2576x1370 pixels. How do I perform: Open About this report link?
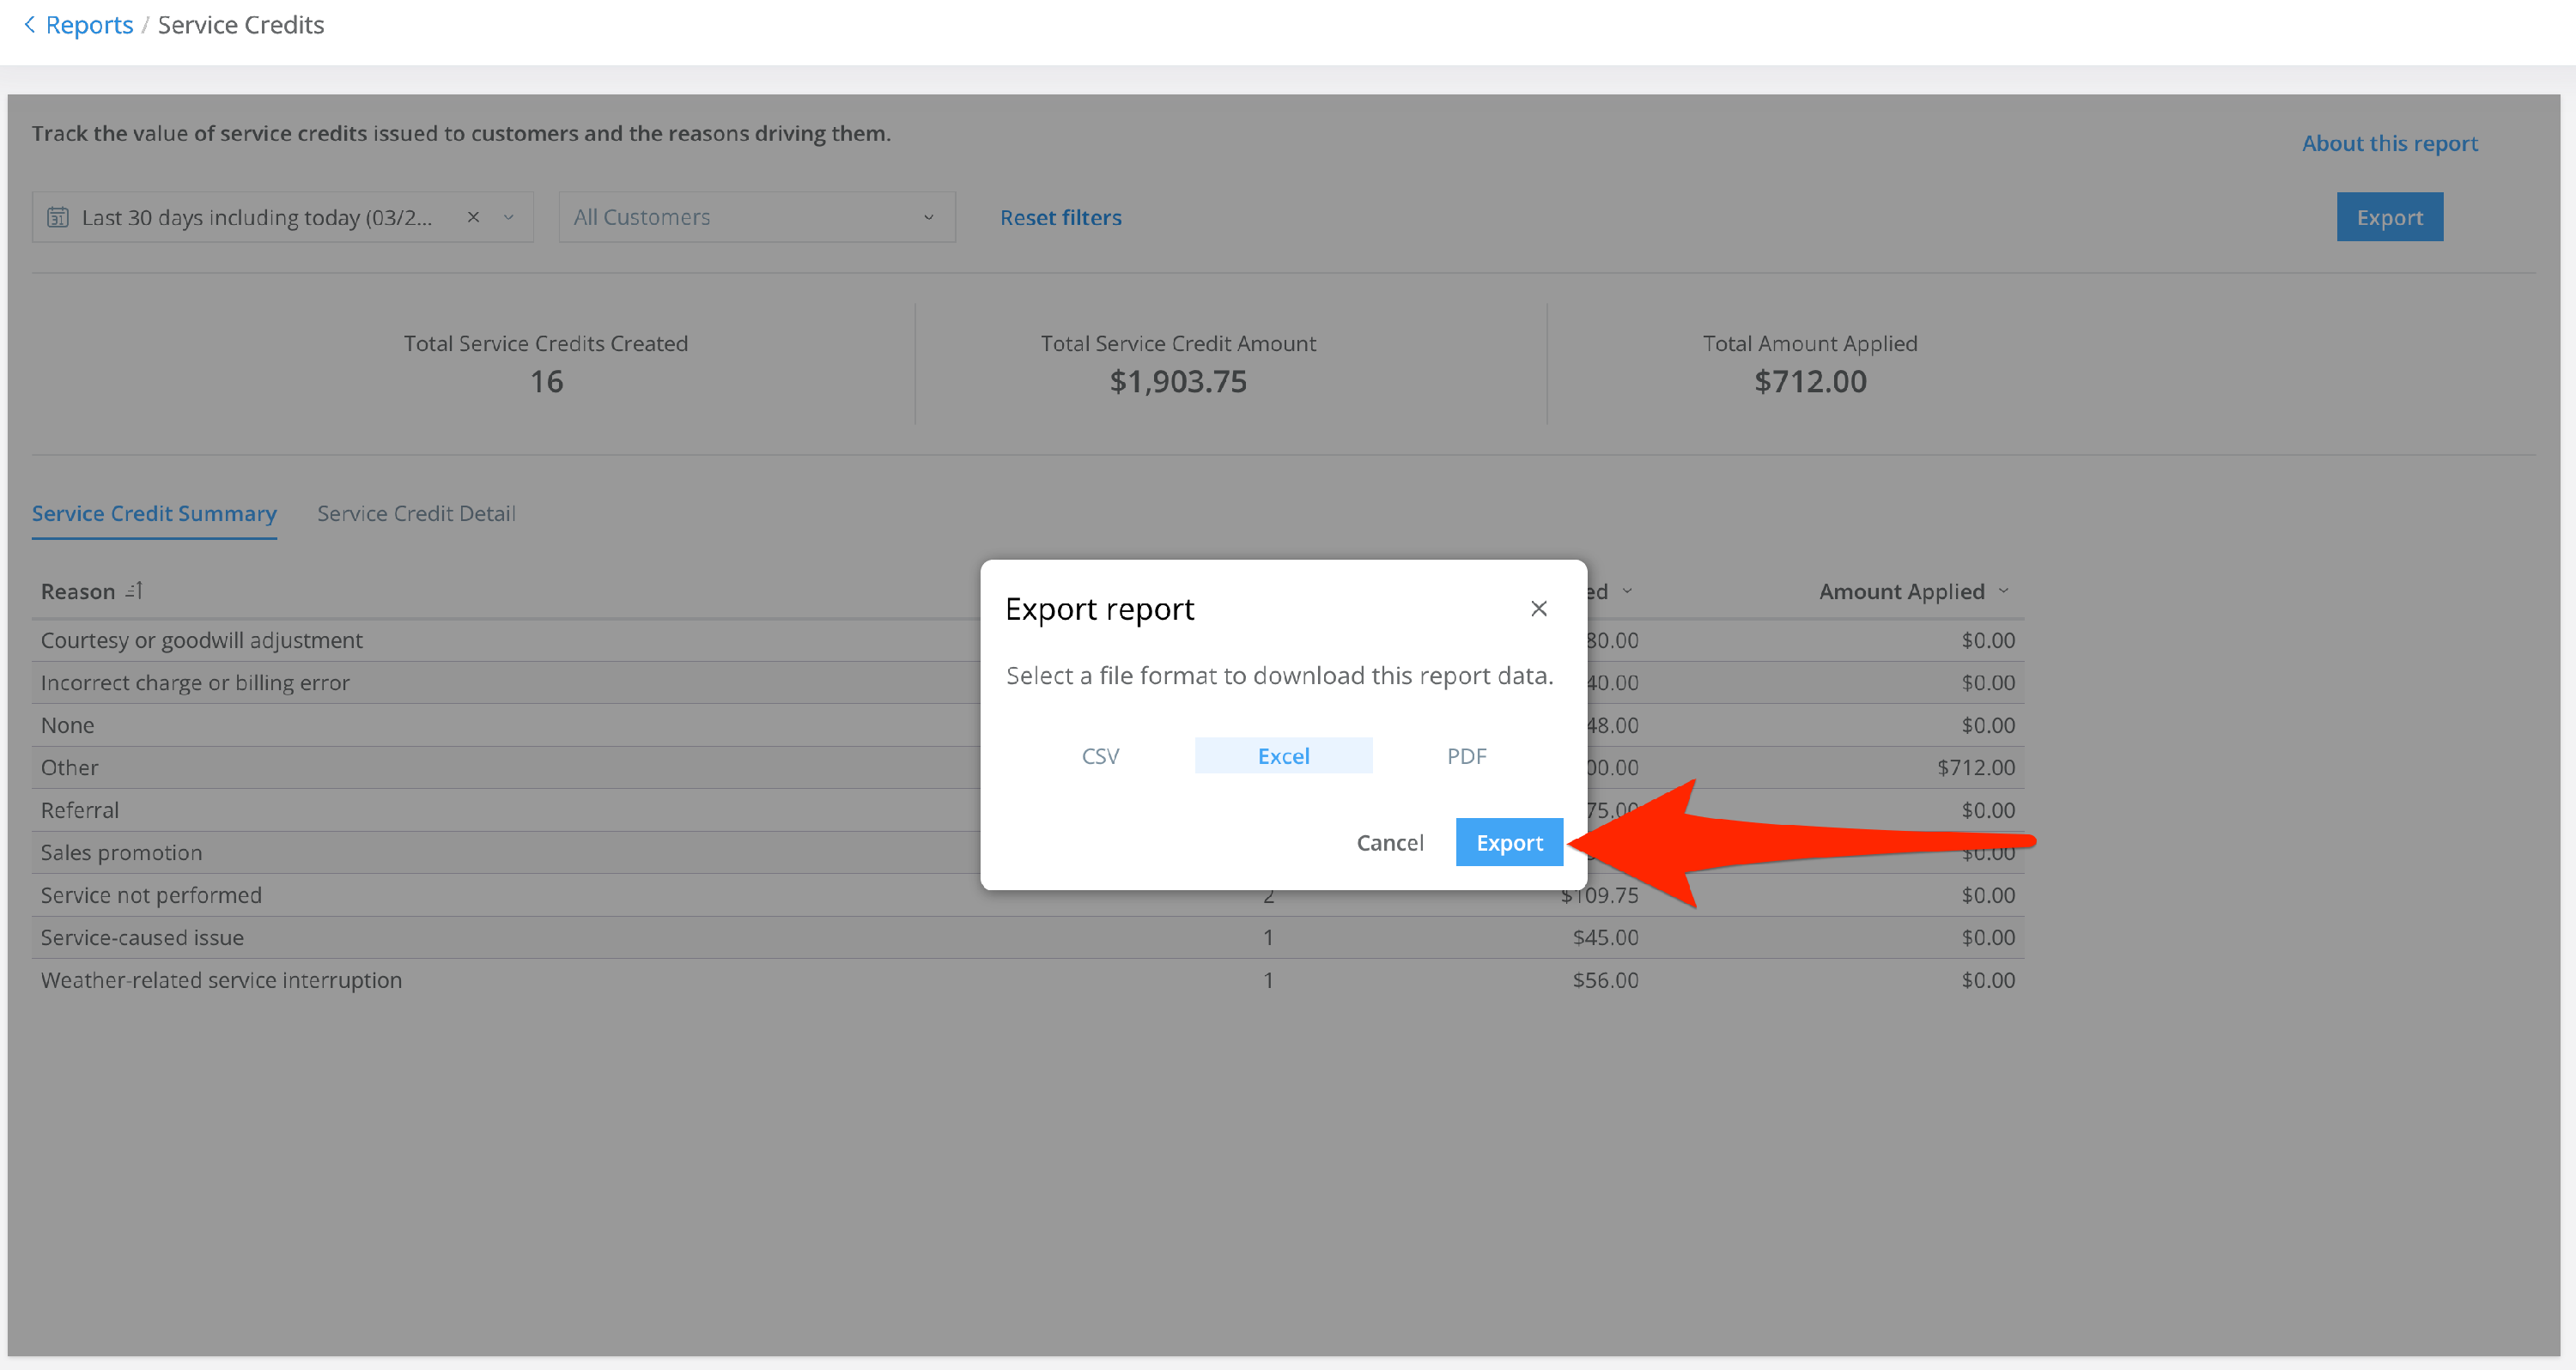click(x=2389, y=143)
